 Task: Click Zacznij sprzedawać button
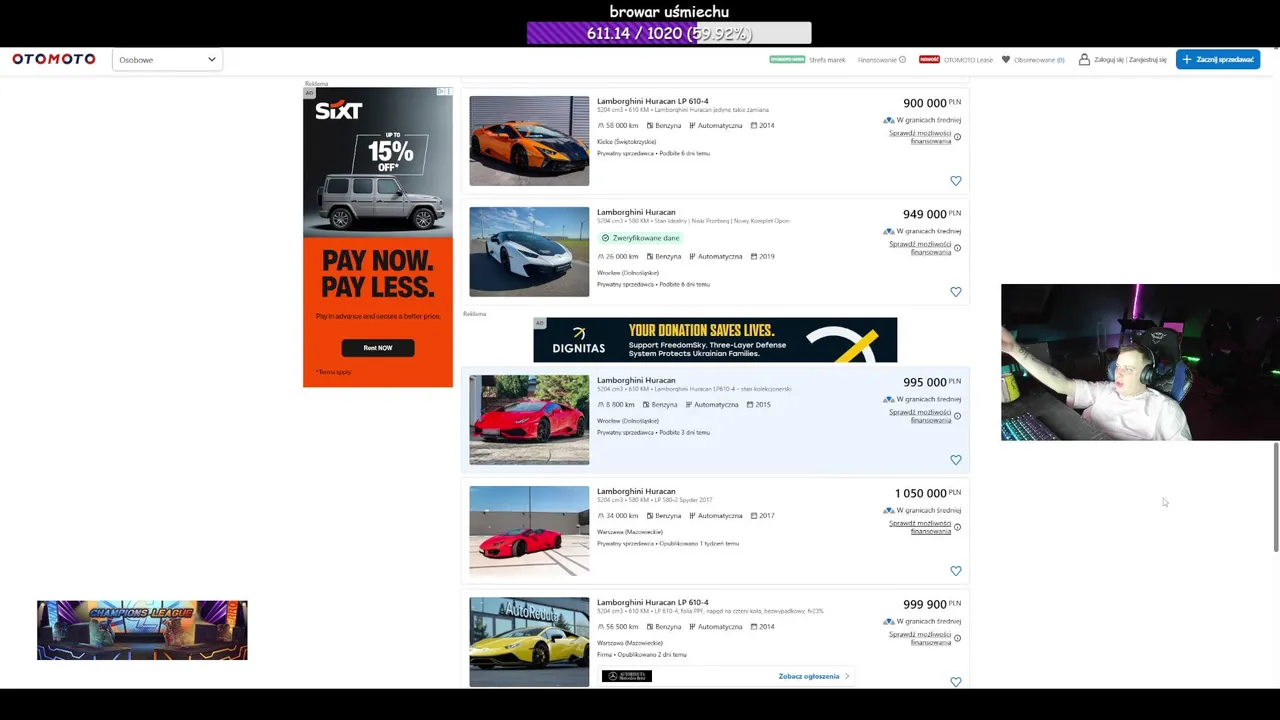point(1218,60)
